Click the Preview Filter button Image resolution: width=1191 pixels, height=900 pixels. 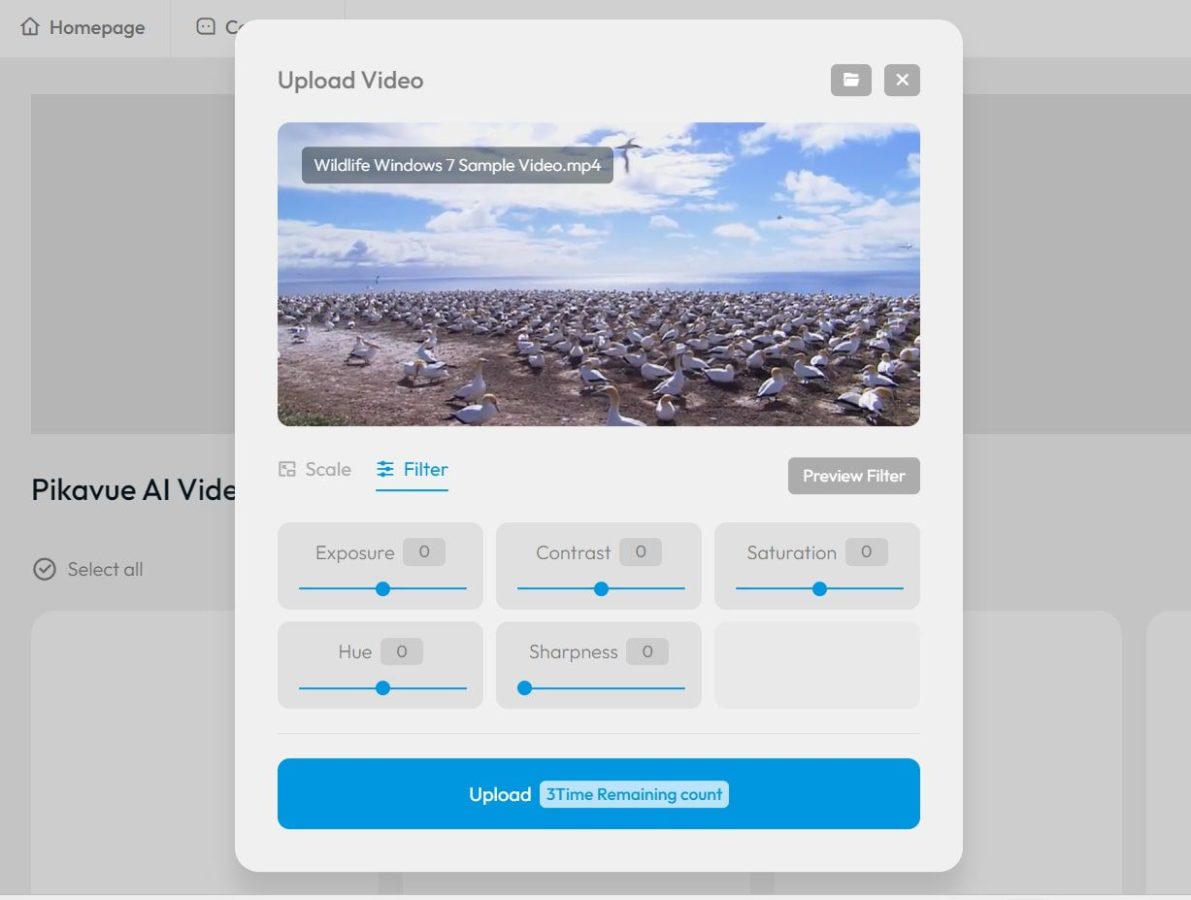pyautogui.click(x=853, y=475)
